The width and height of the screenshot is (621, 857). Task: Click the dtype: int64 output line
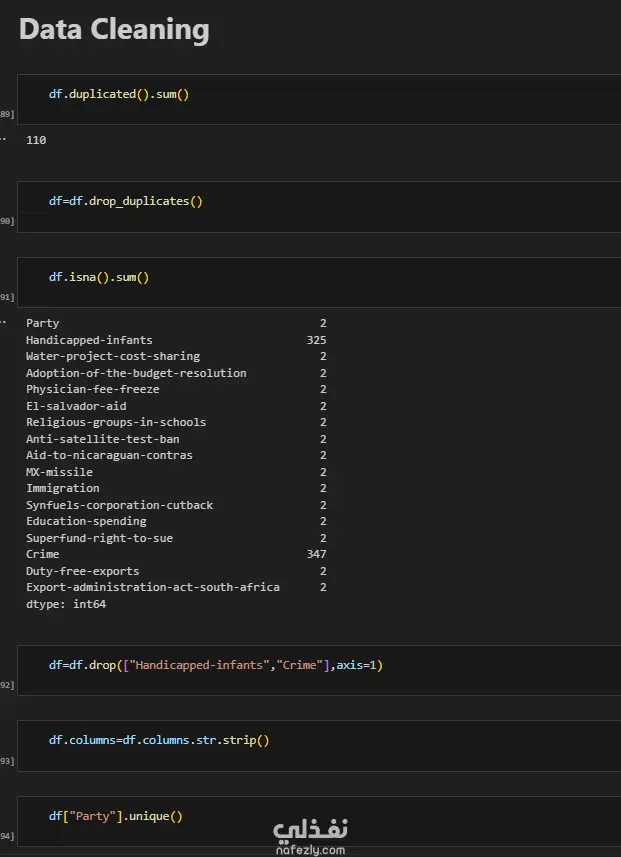(66, 604)
